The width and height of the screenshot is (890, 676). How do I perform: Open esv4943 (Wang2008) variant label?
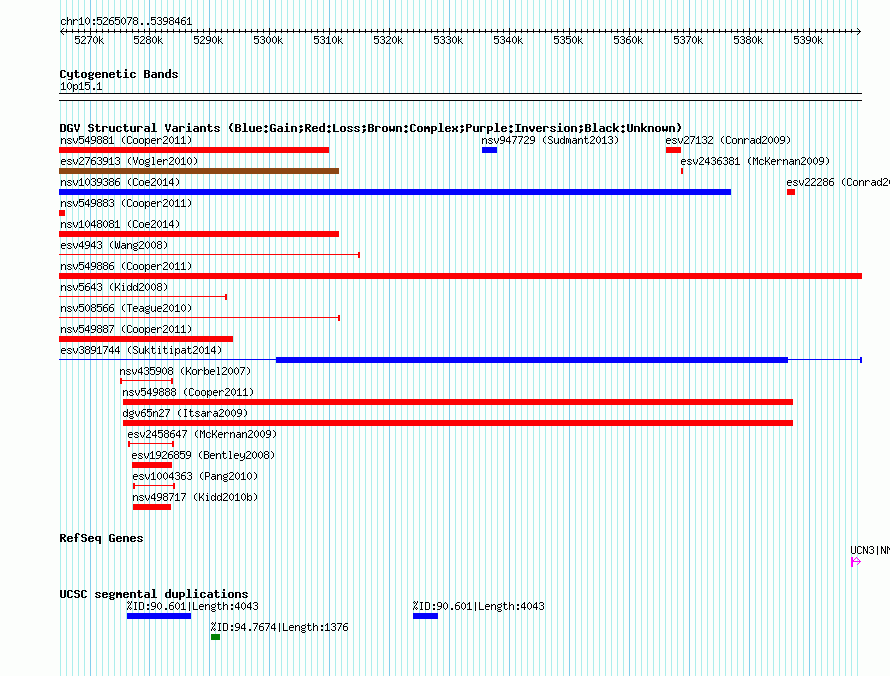click(x=114, y=245)
